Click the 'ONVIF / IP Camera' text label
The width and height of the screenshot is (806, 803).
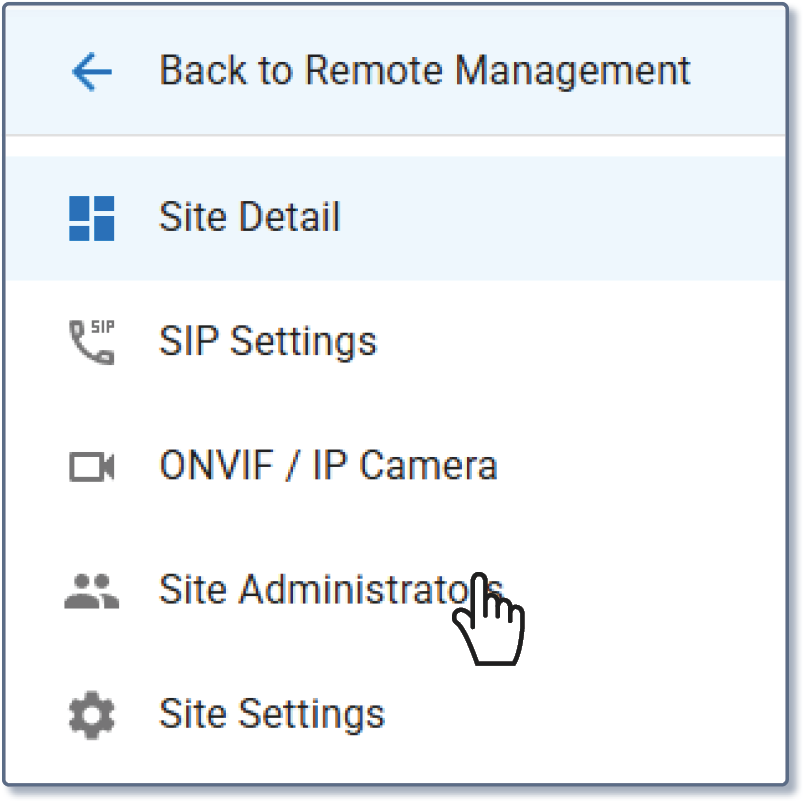(x=327, y=466)
